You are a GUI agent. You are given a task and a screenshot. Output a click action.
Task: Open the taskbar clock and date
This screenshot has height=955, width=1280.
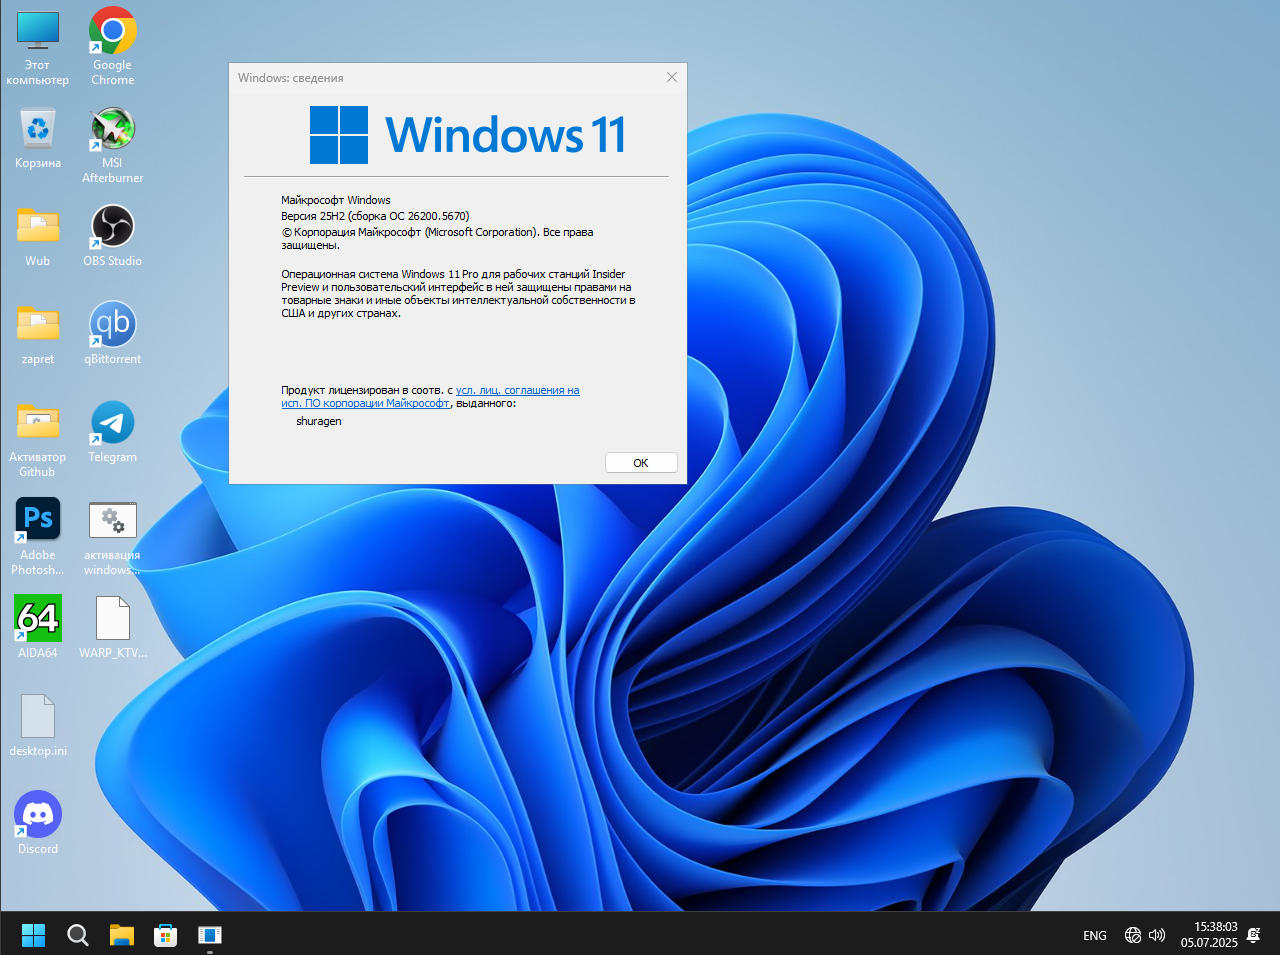(x=1209, y=935)
